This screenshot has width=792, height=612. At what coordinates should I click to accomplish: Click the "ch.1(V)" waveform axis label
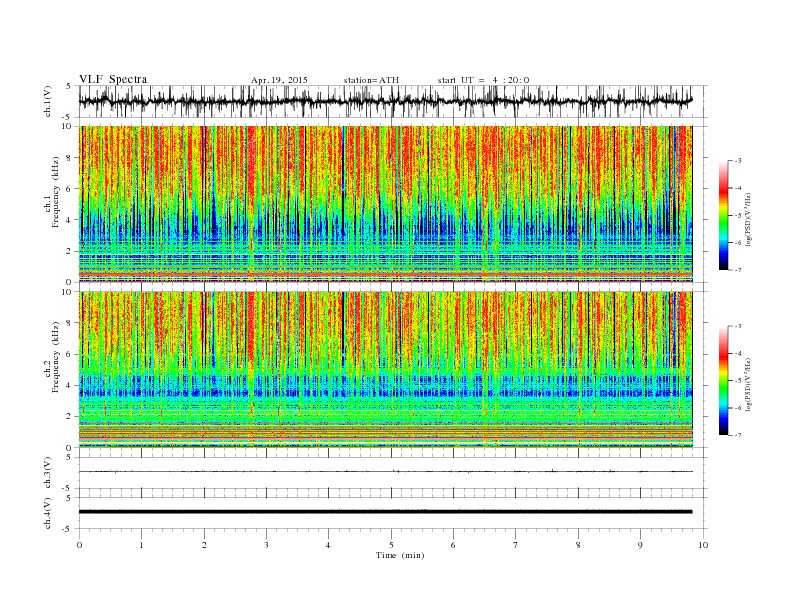coord(48,101)
